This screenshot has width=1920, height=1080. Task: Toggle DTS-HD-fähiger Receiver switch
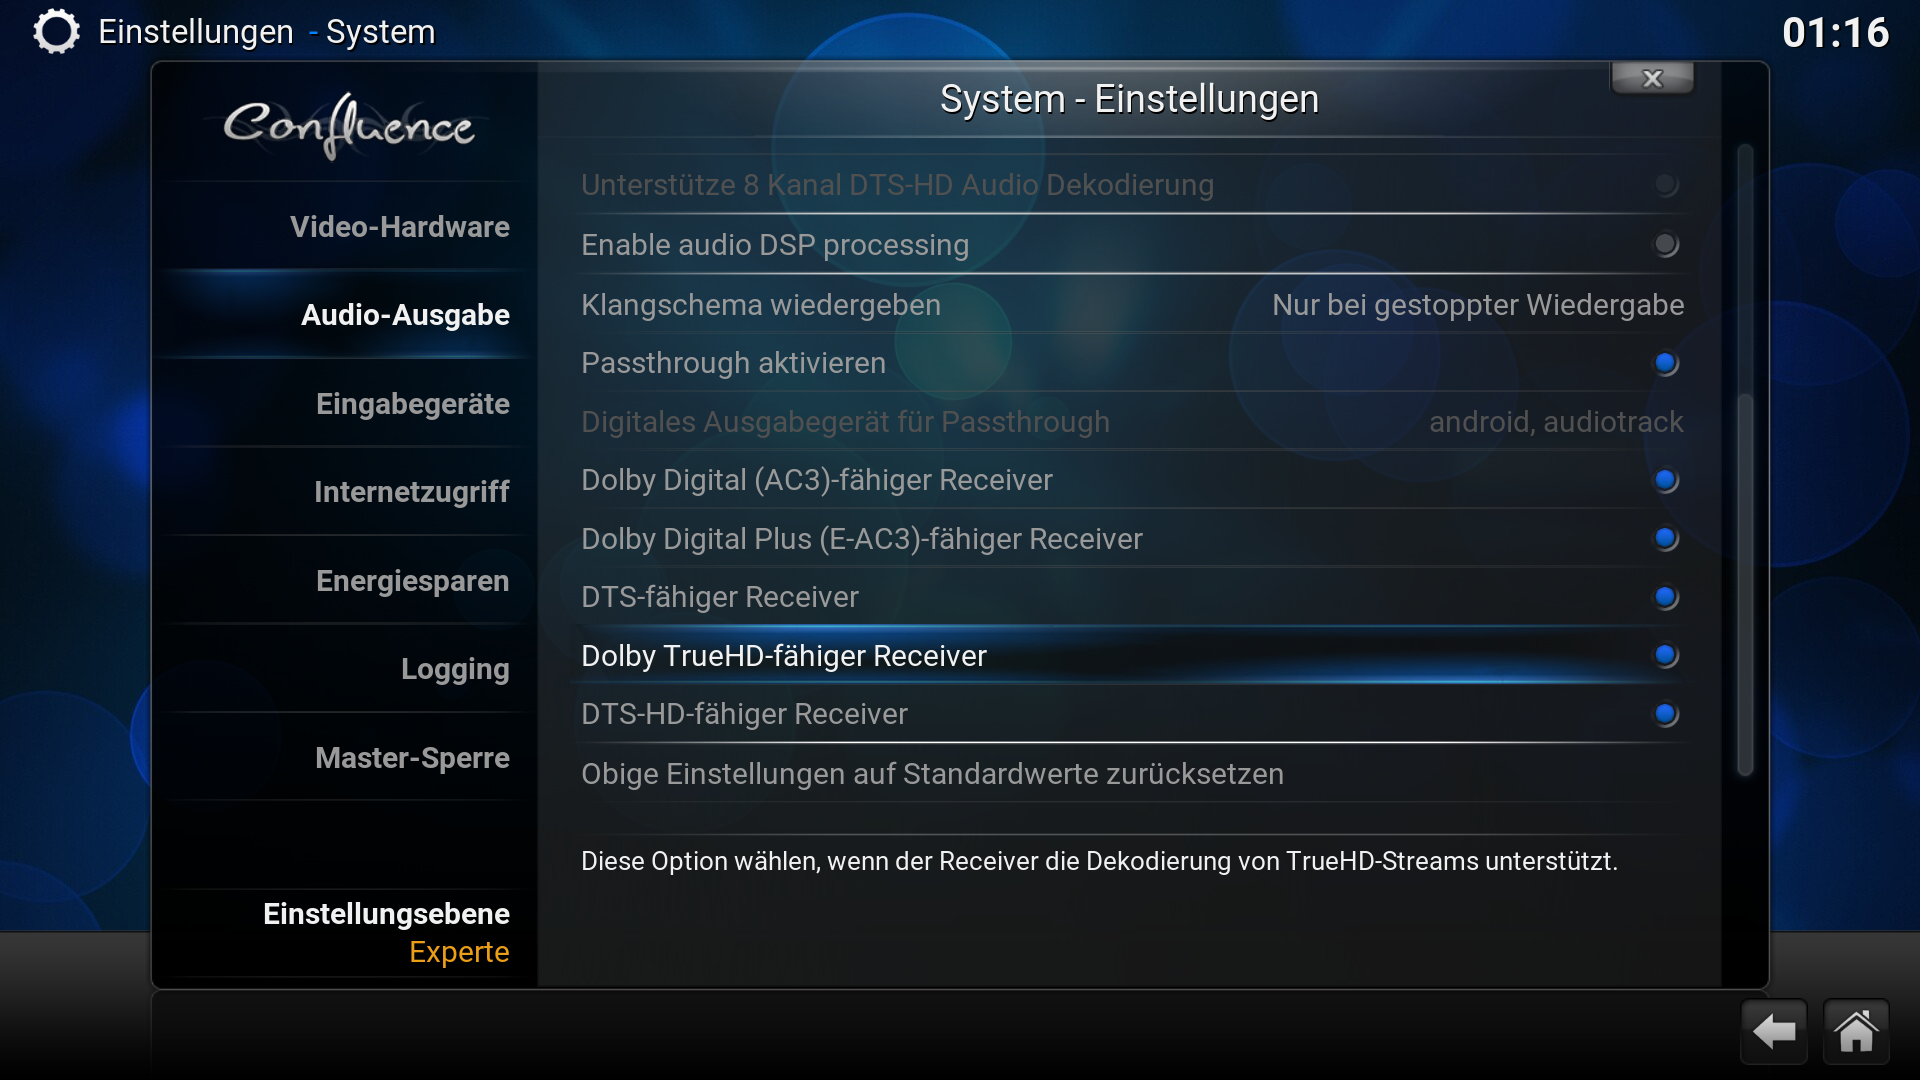1665,714
